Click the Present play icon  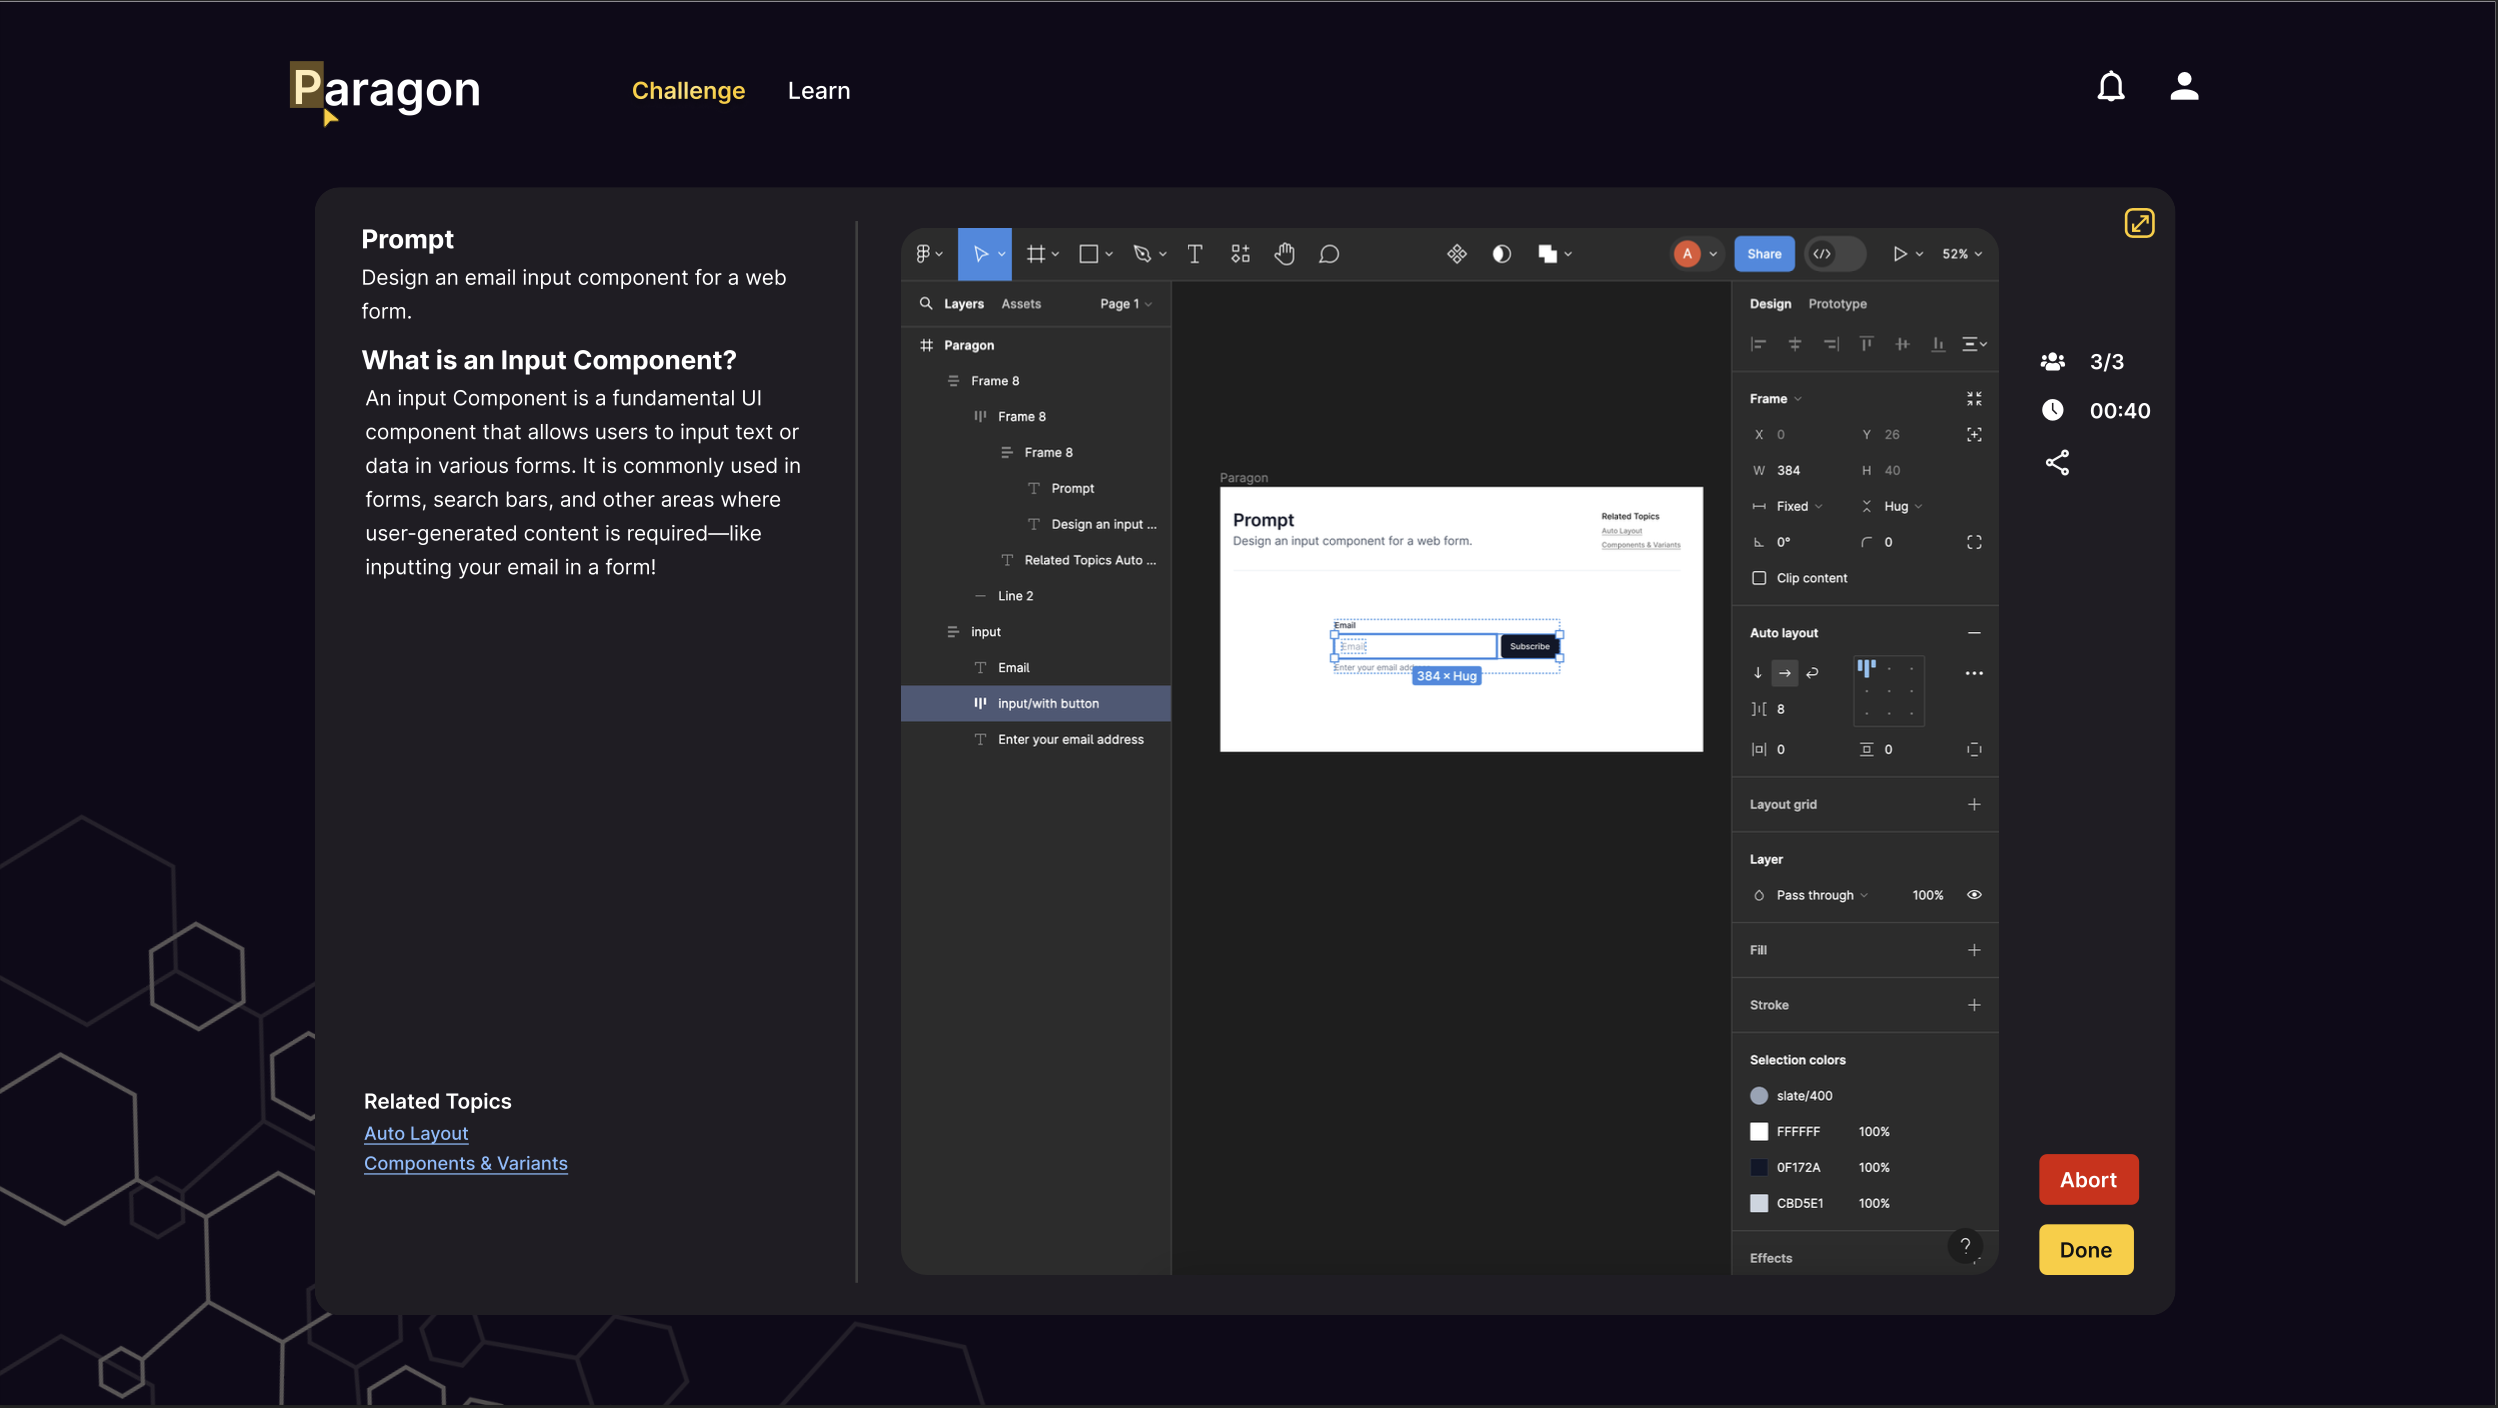point(1900,254)
